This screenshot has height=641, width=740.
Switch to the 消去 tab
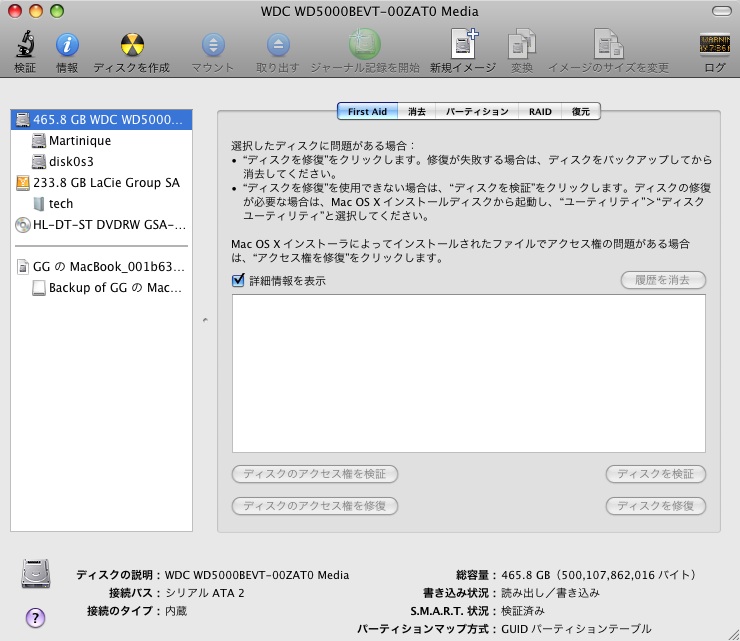point(417,111)
